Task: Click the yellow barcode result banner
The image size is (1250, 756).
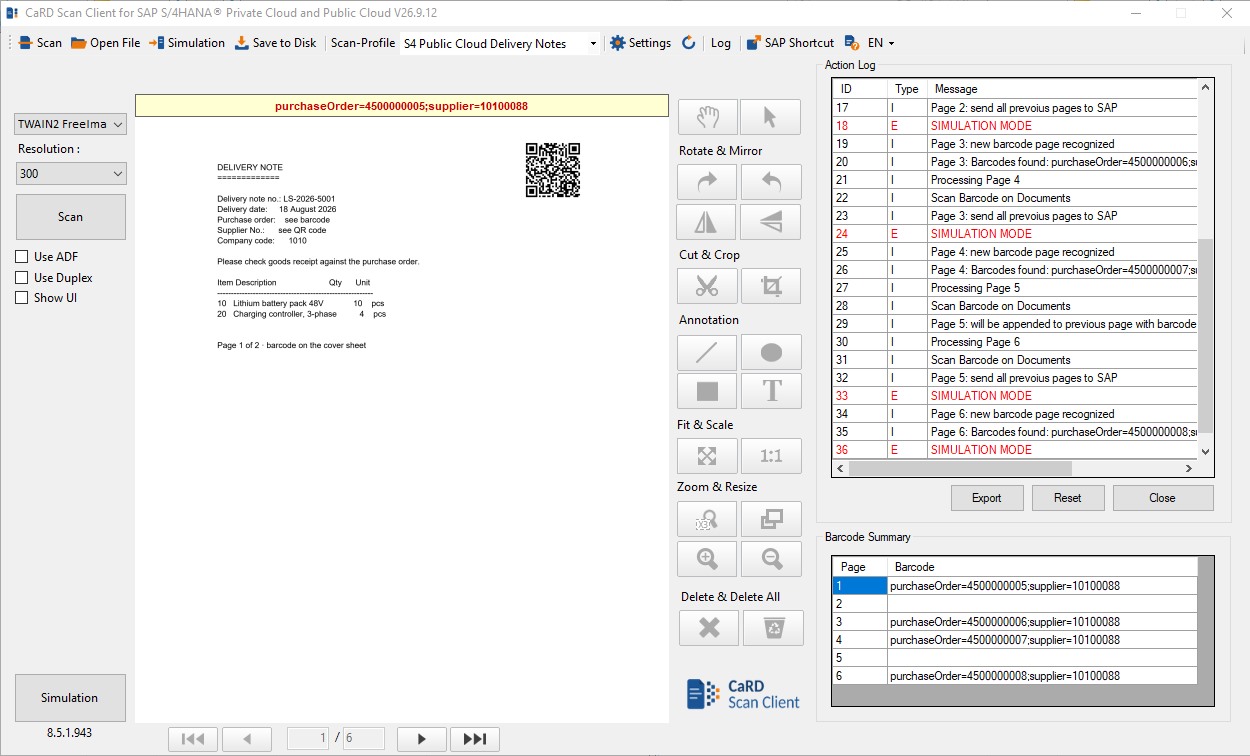Action: pos(401,106)
